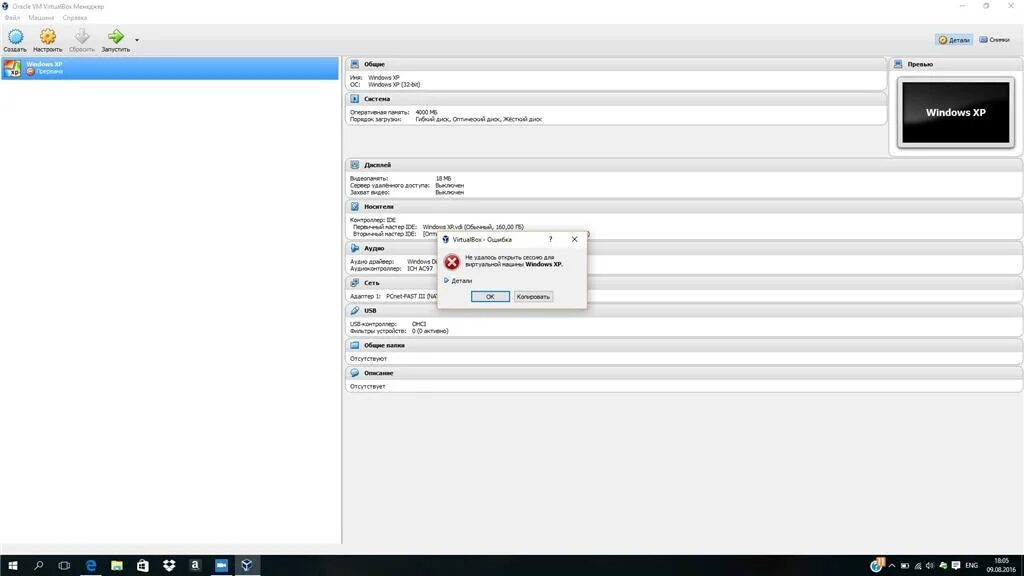Open the Система section header title
Screen dimensions: 1024x576
(x=377, y=99)
